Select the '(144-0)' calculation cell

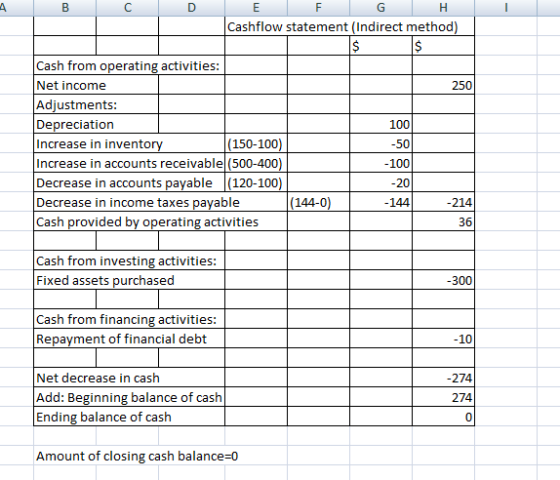319,202
